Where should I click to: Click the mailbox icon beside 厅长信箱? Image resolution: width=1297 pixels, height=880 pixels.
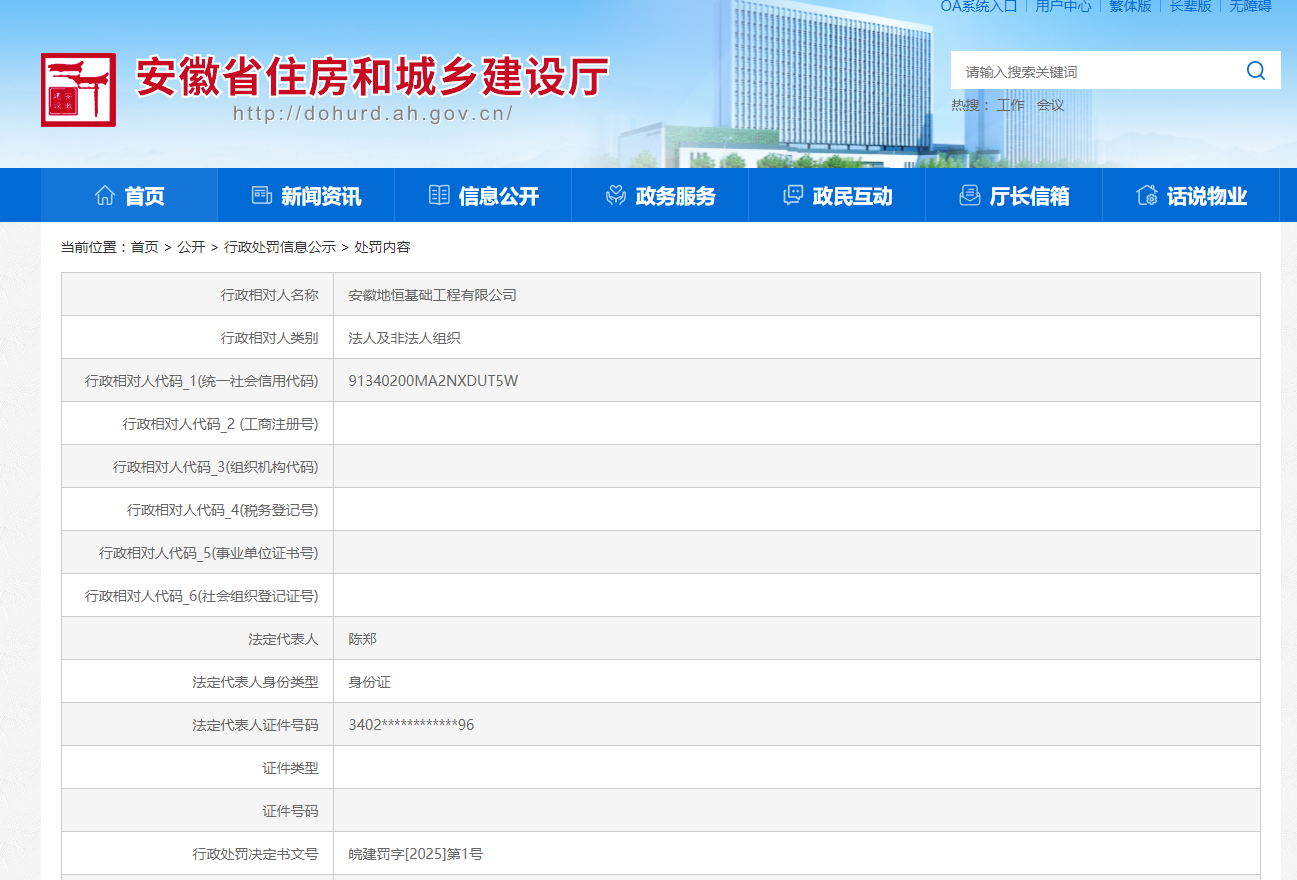(x=969, y=196)
